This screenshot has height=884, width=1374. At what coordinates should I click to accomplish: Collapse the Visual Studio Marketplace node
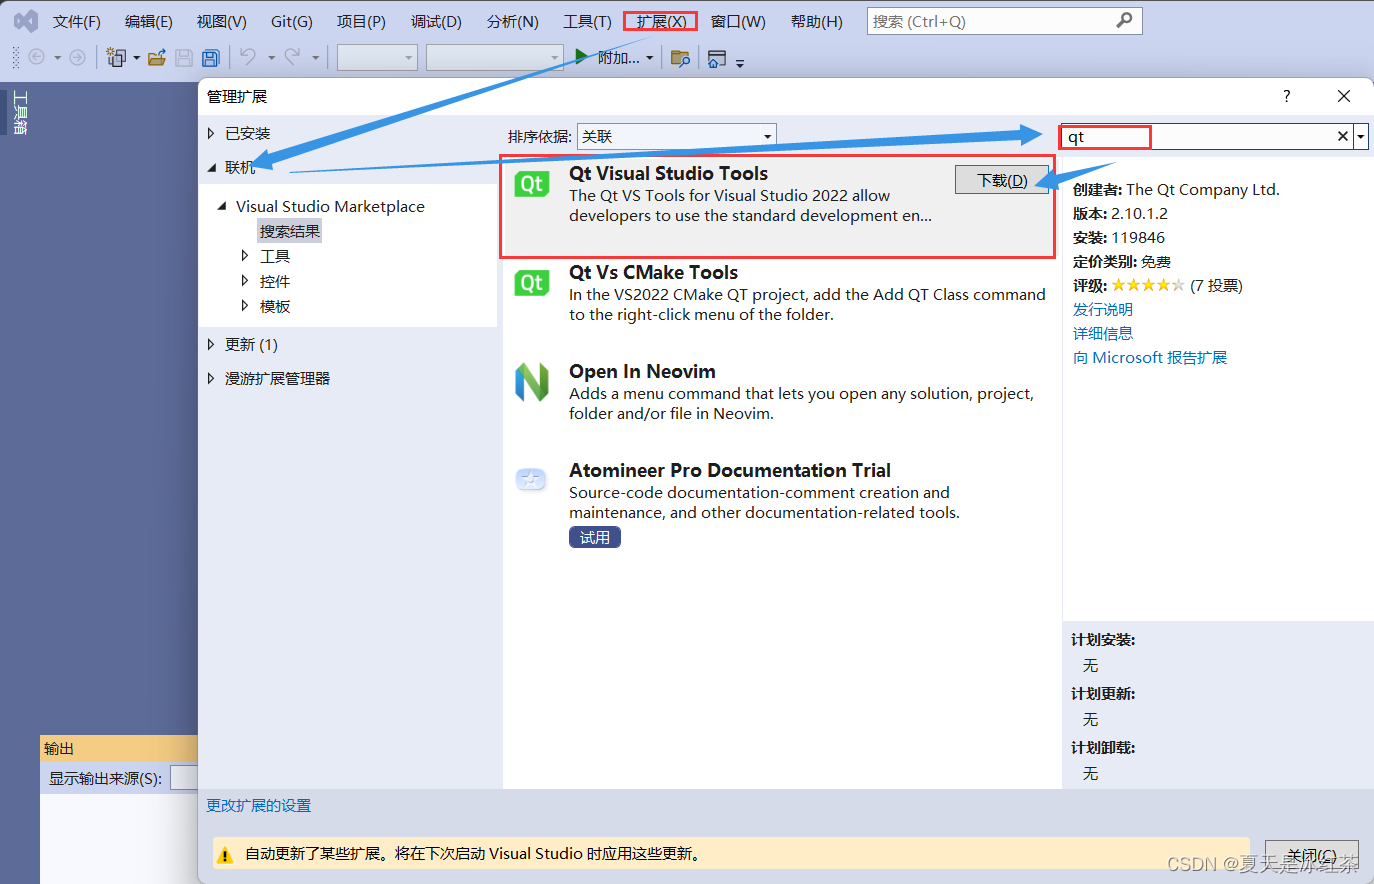[221, 206]
